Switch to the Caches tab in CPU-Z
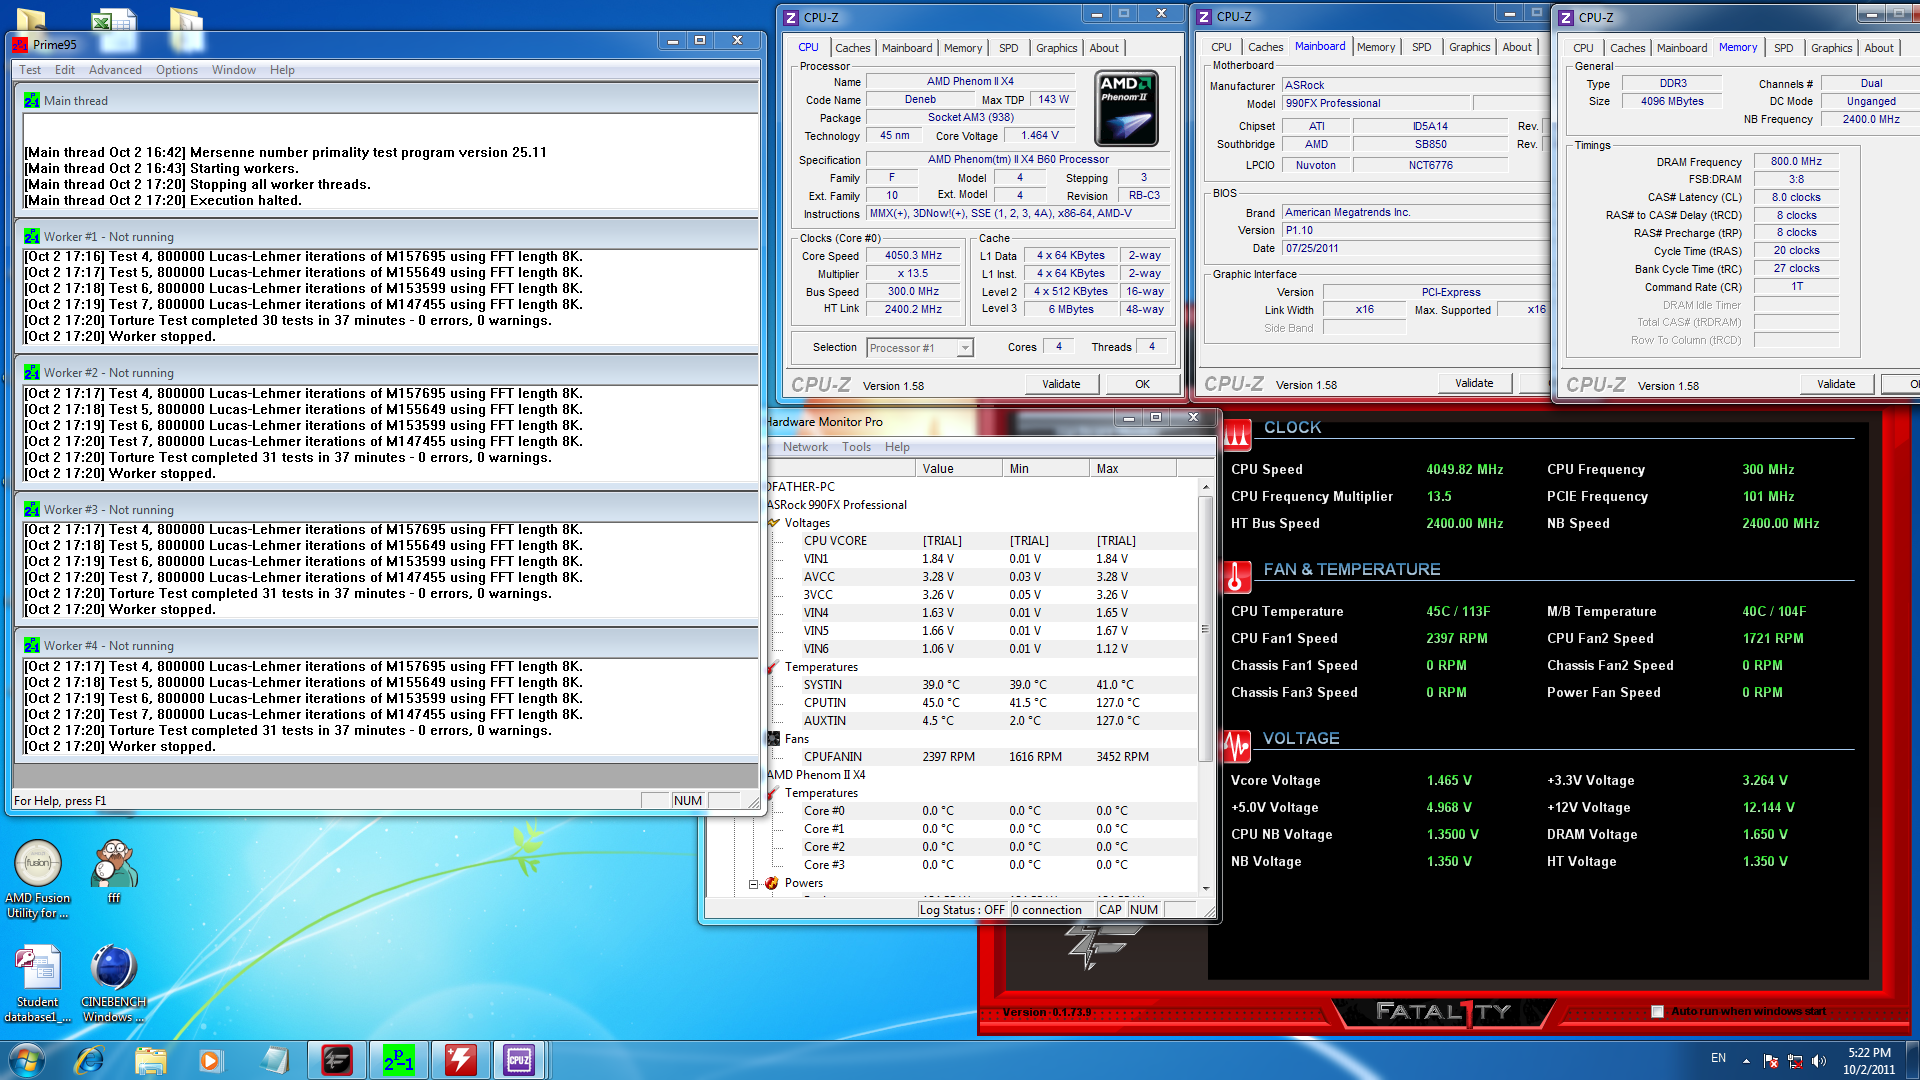The width and height of the screenshot is (1920, 1080). [852, 48]
